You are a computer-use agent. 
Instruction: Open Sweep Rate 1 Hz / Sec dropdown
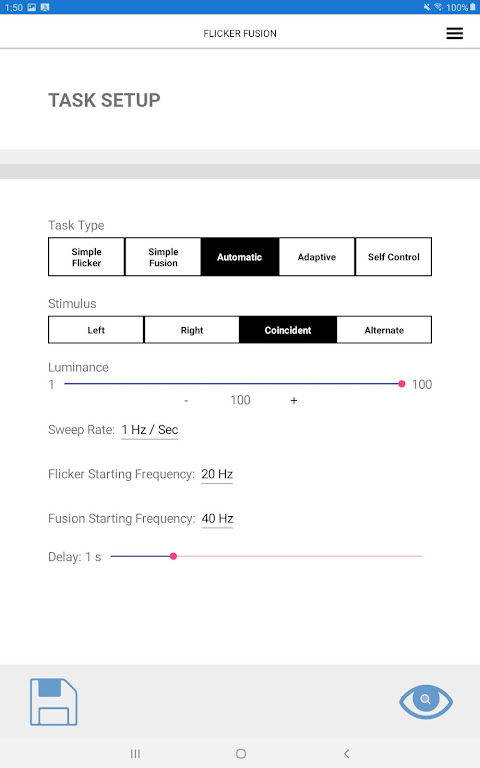click(x=149, y=430)
